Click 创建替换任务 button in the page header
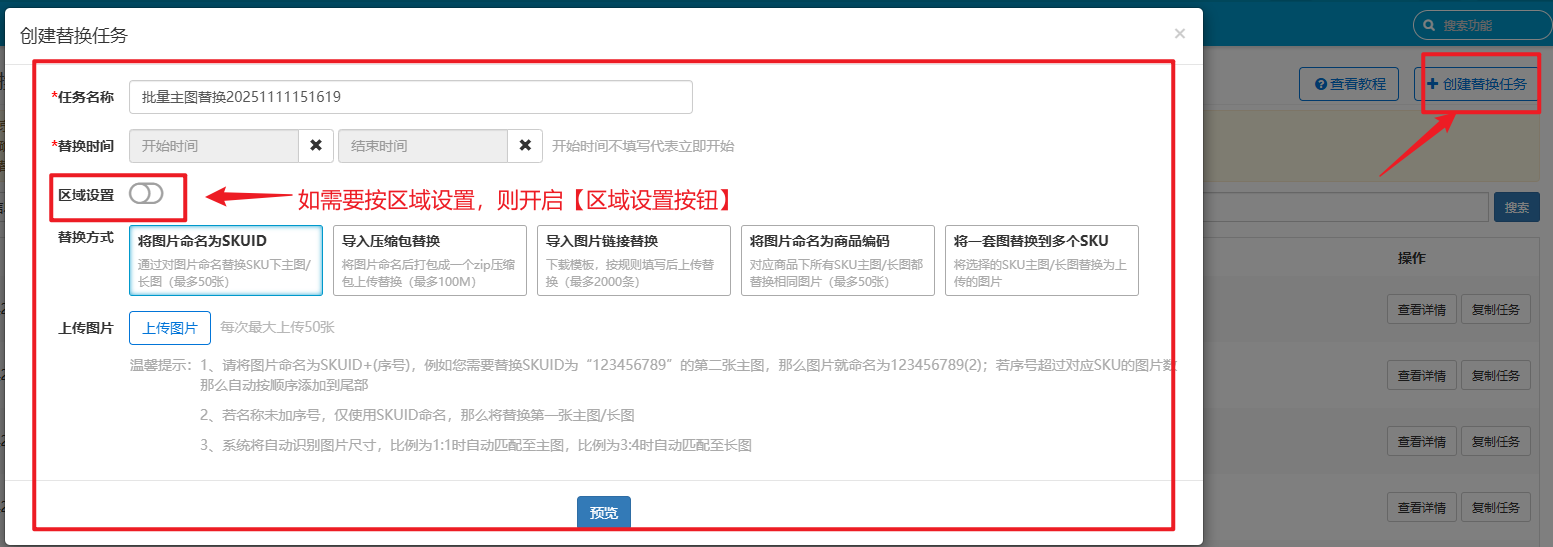This screenshot has height=547, width=1553. click(x=1477, y=84)
